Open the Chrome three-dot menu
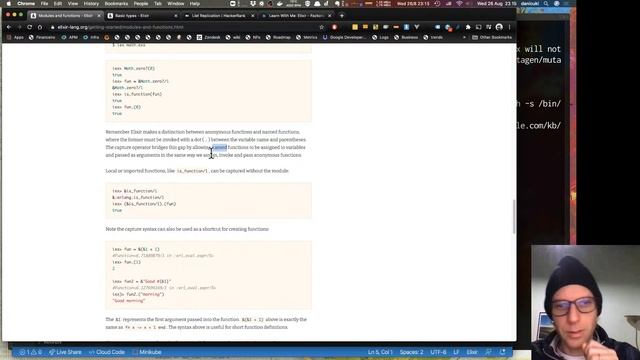This screenshot has height=360, width=640. pos(509,27)
